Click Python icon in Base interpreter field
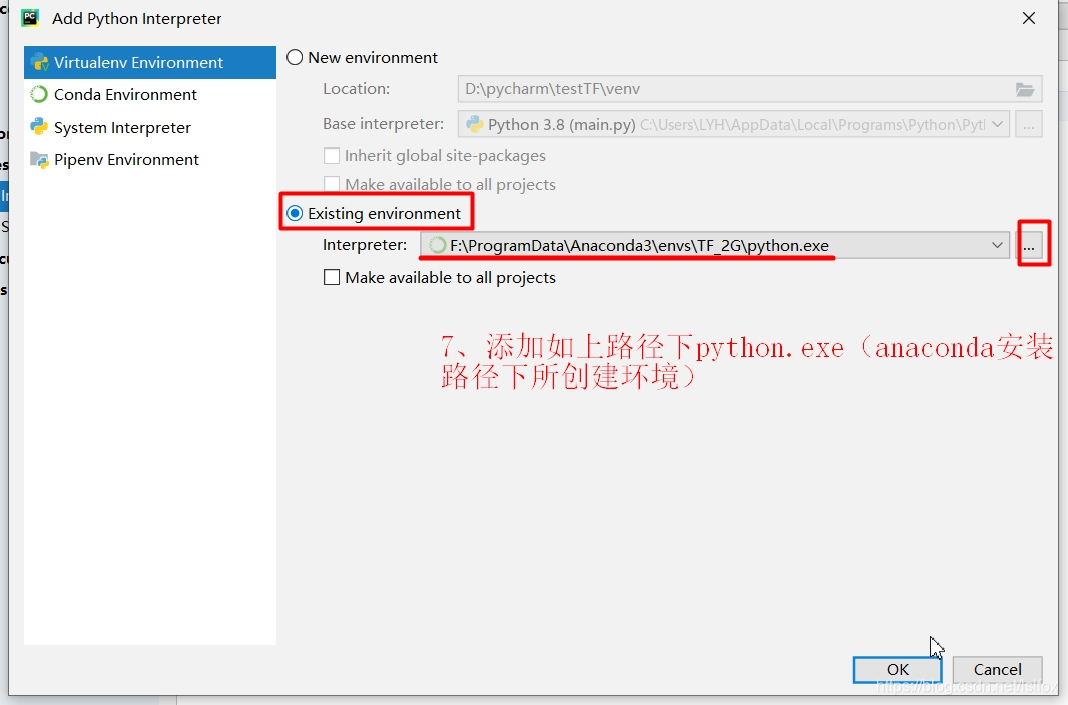 tap(475, 125)
